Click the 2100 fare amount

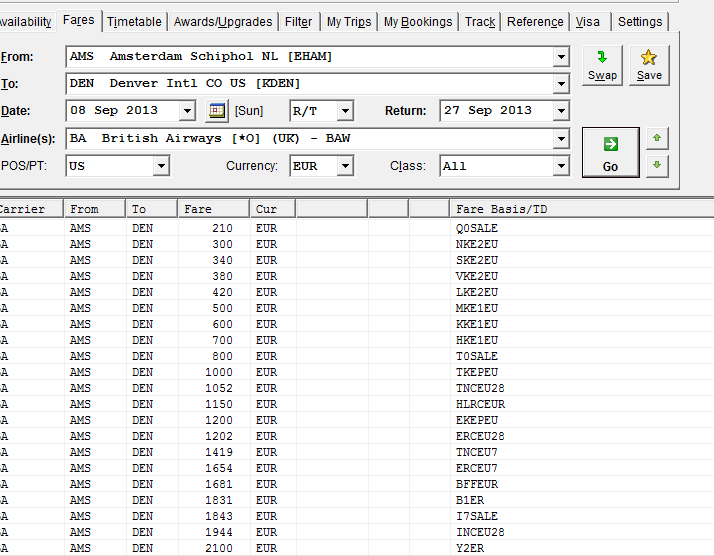[x=219, y=548]
